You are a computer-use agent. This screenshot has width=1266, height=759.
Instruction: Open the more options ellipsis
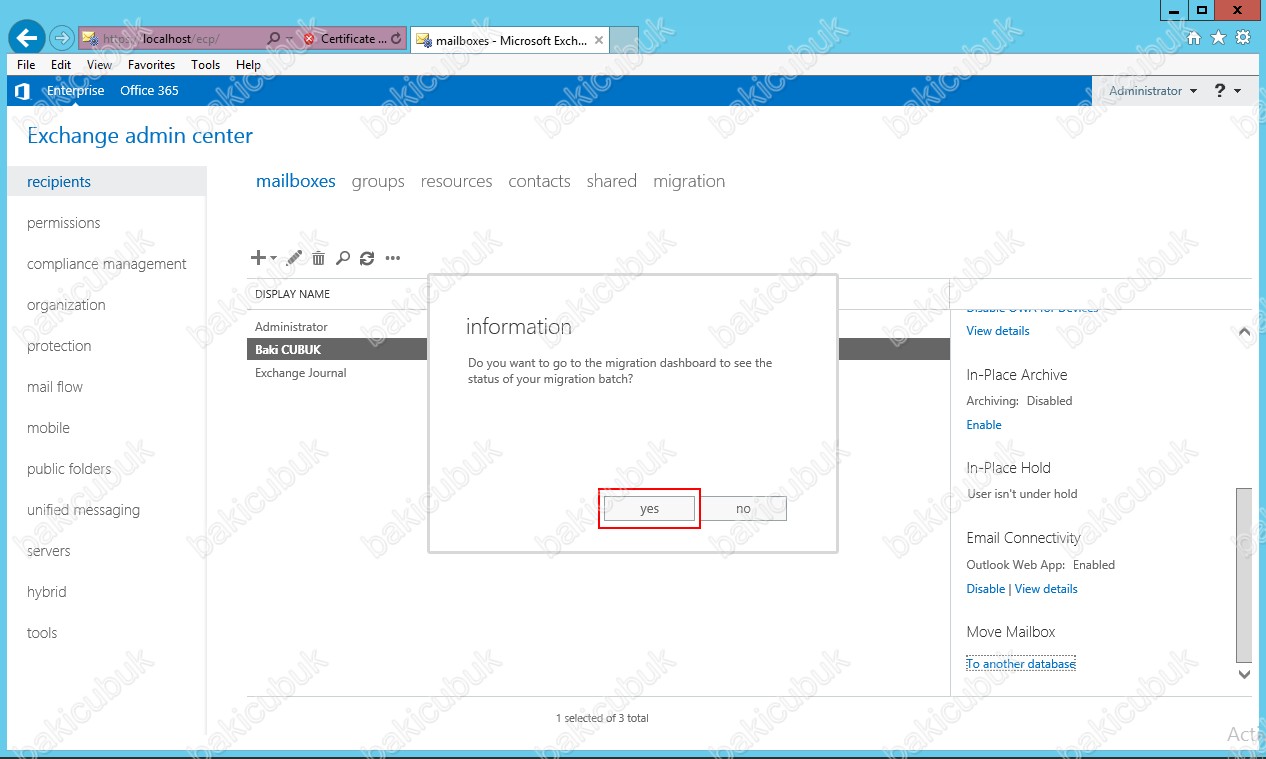pyautogui.click(x=393, y=258)
